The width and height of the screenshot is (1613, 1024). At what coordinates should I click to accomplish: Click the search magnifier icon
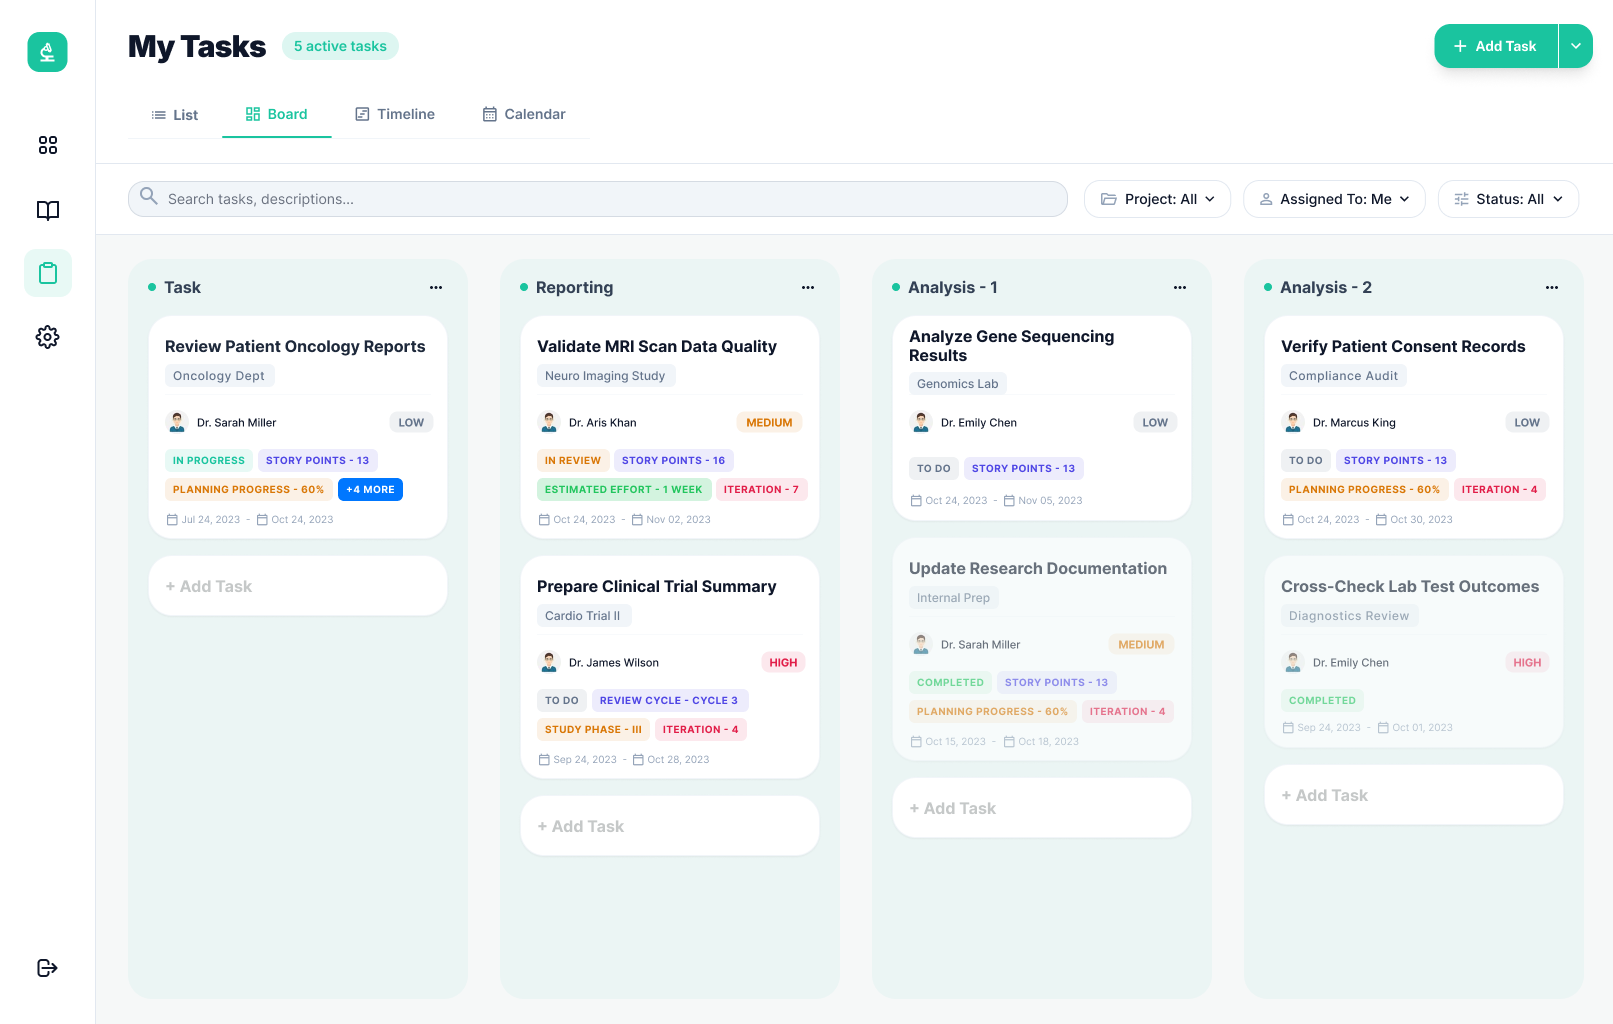(x=148, y=196)
